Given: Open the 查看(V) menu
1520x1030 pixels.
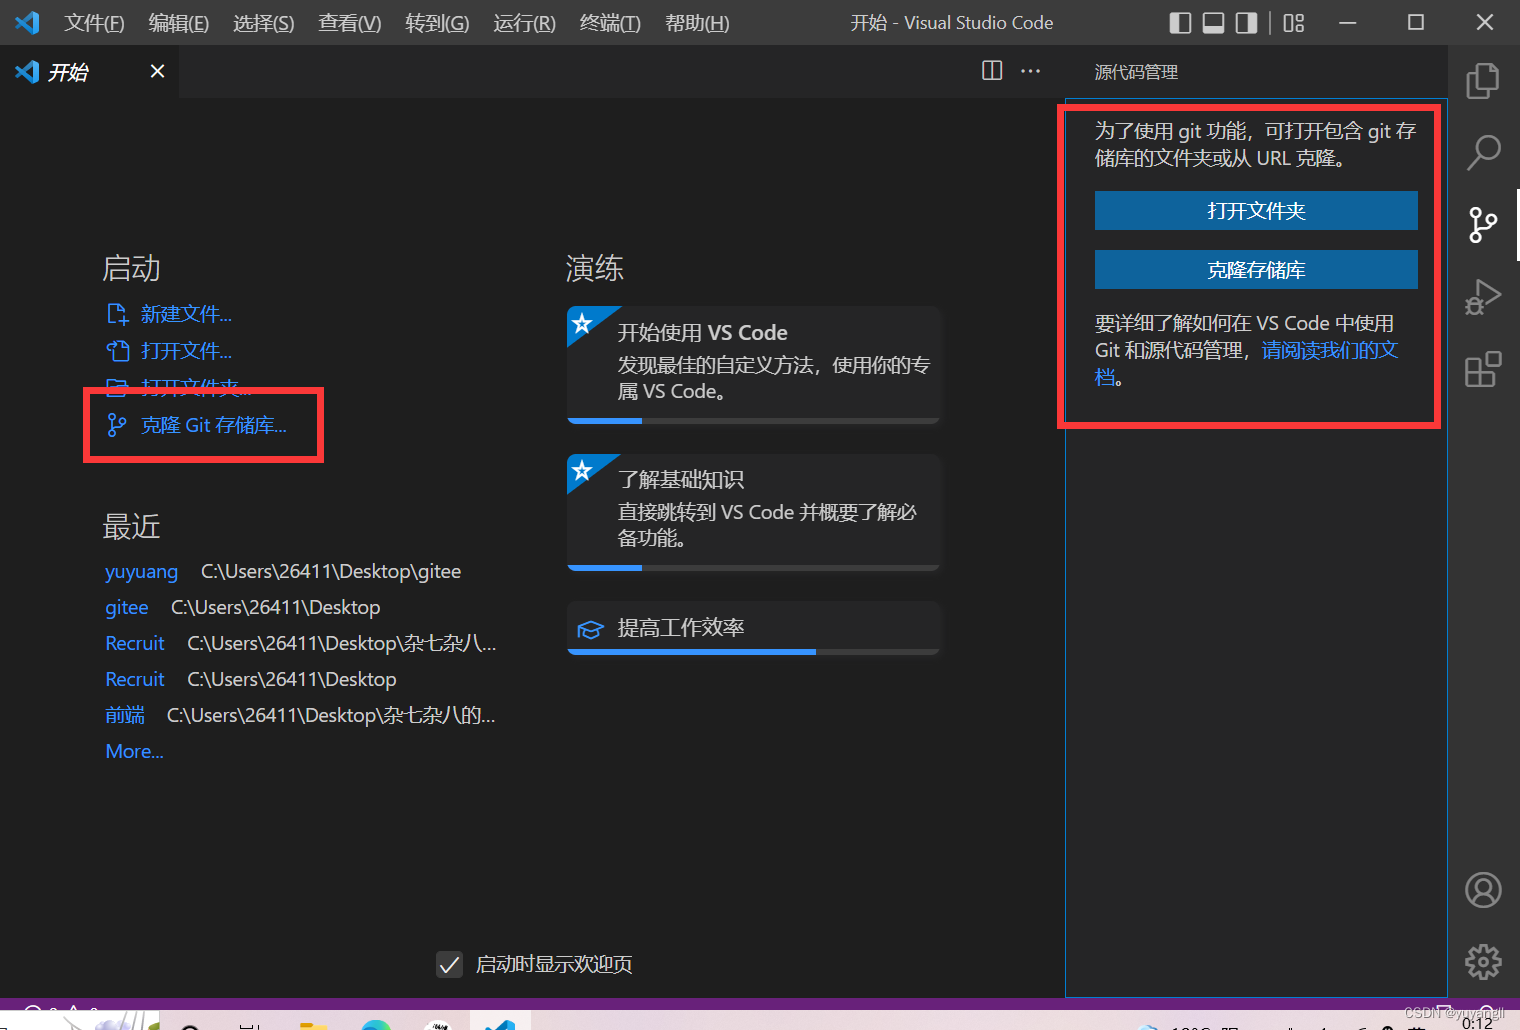Looking at the screenshot, I should click(349, 23).
